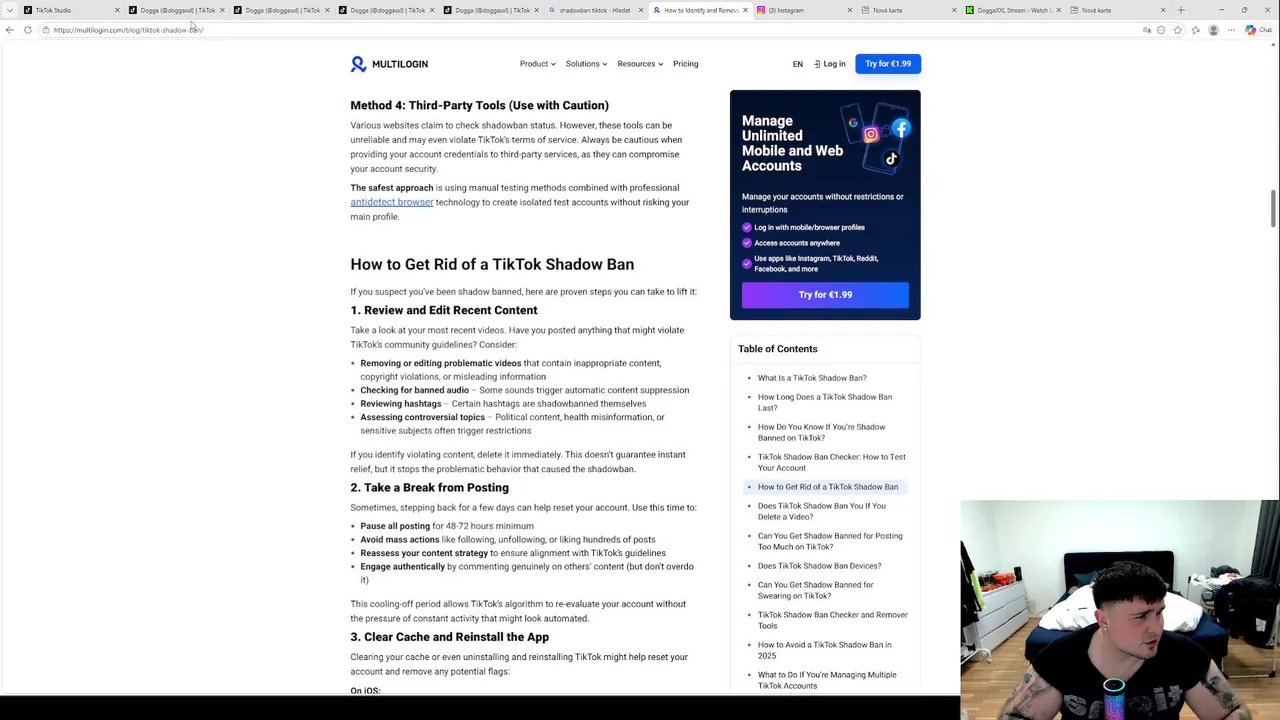Jump to What Is a TikTok Shadow Ban?

(812, 378)
